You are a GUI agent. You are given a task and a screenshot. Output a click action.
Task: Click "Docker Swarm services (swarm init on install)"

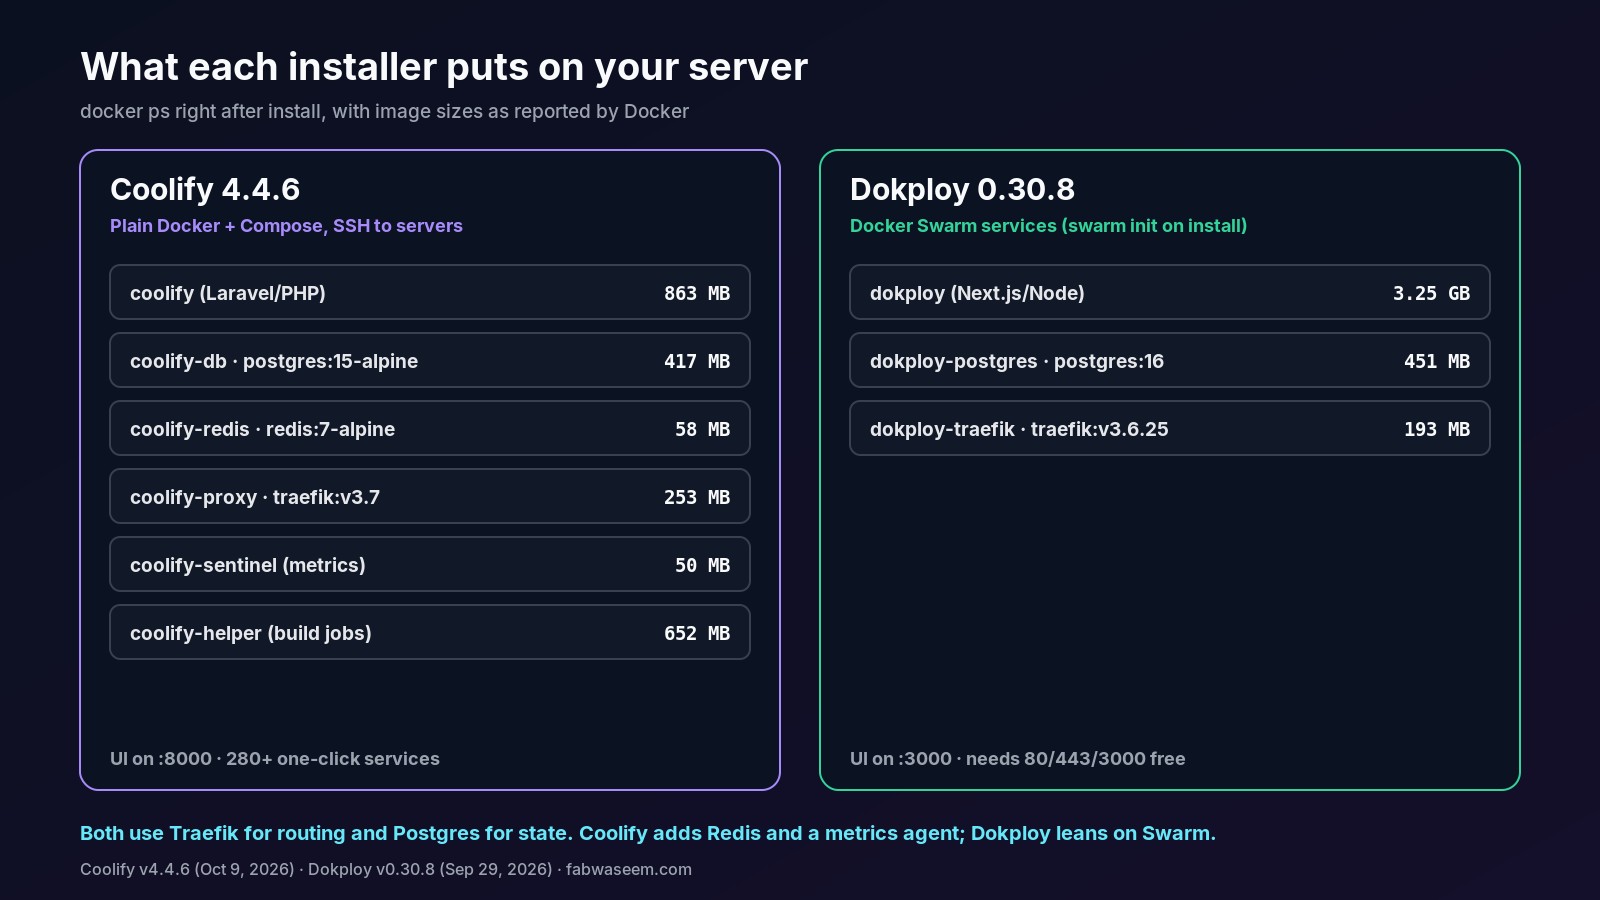pos(1048,226)
